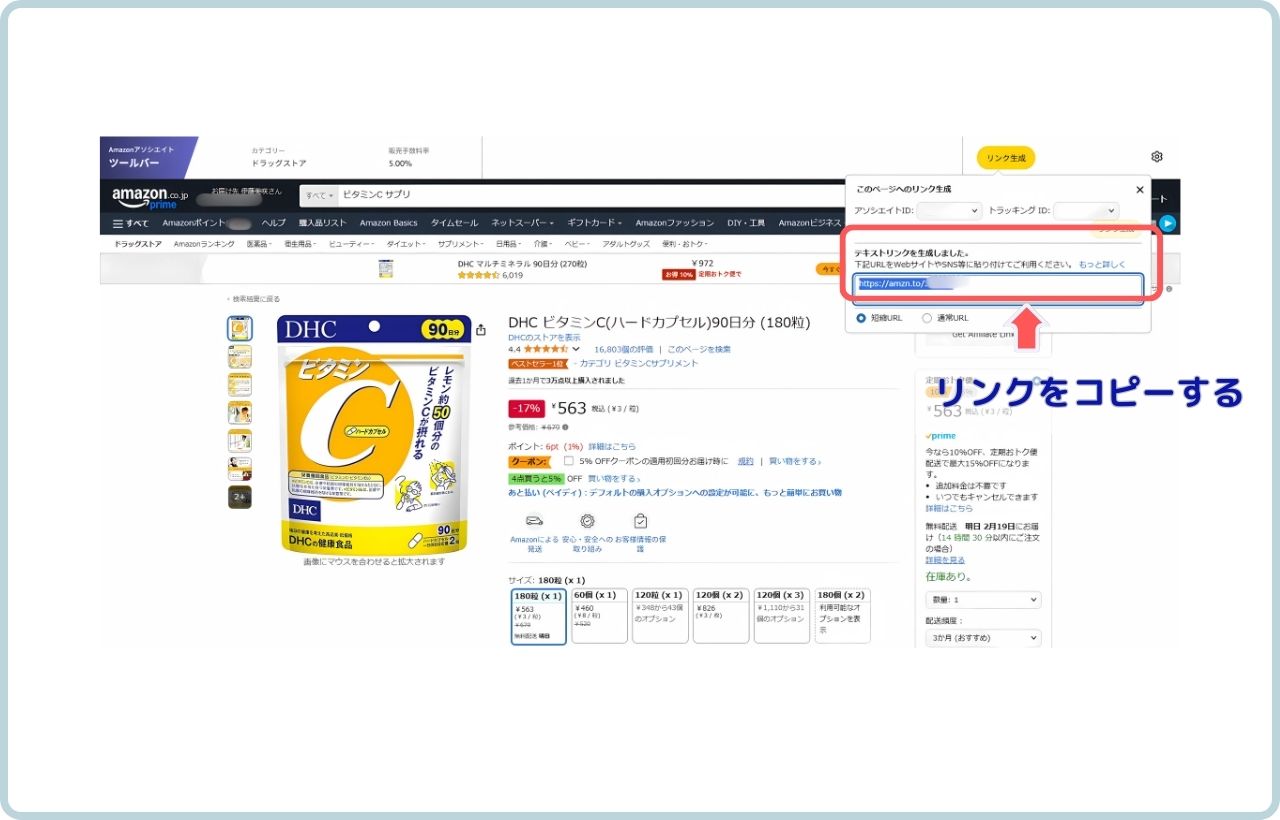Select the sixth product thumbnail image
The height and width of the screenshot is (820, 1280).
coord(240,469)
